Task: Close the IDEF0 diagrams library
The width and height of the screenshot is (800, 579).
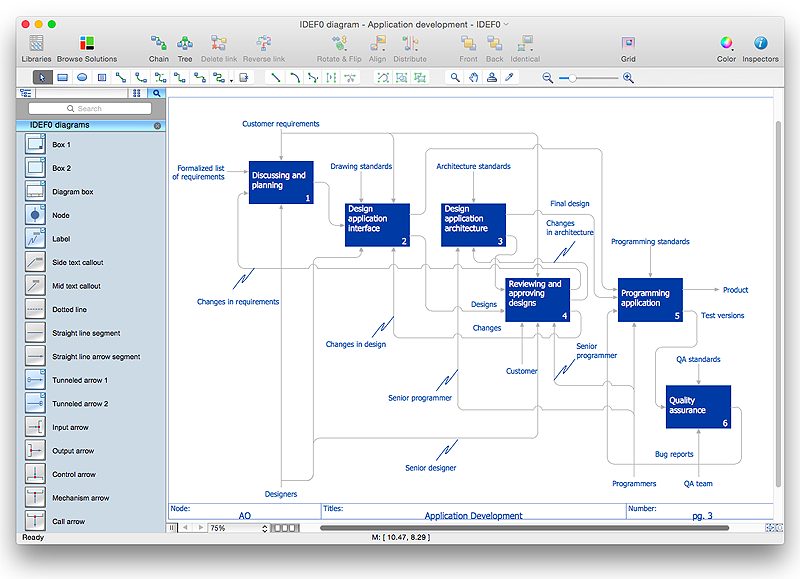Action: pyautogui.click(x=157, y=125)
